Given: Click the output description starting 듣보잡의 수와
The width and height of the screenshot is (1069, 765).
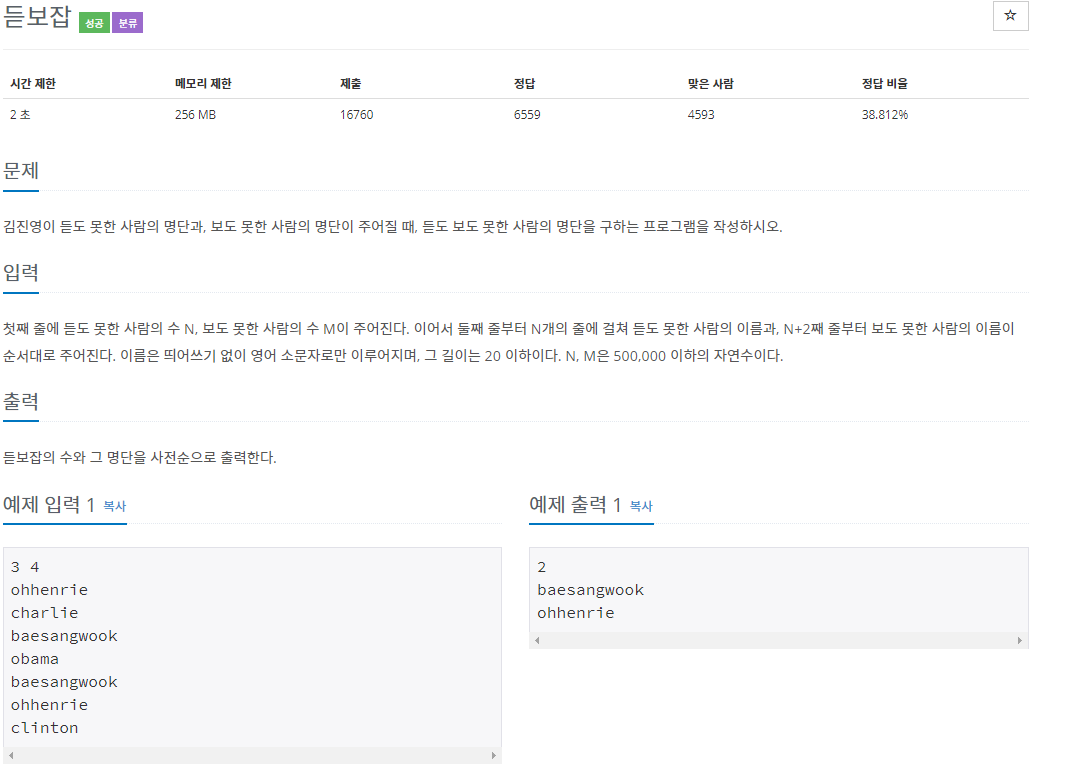Looking at the screenshot, I should point(140,458).
